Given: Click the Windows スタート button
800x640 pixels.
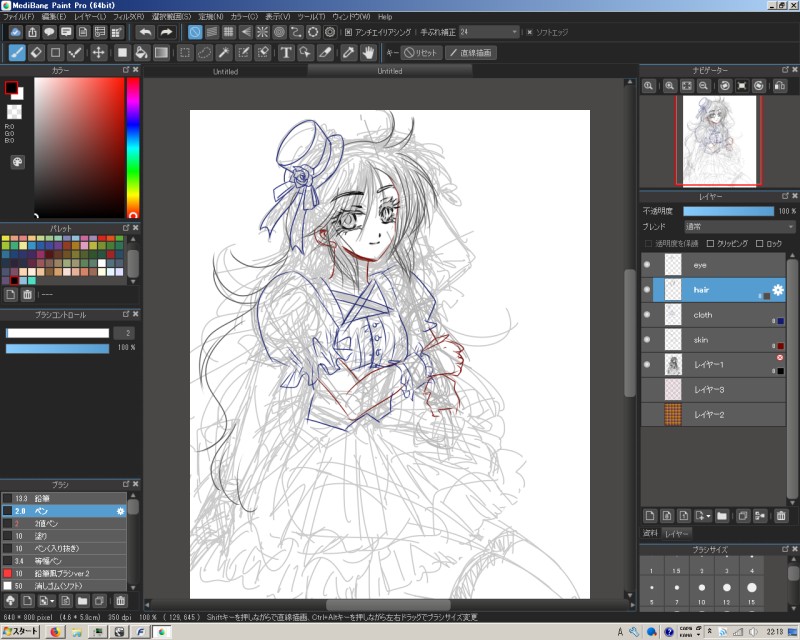Looking at the screenshot, I should tap(21, 632).
